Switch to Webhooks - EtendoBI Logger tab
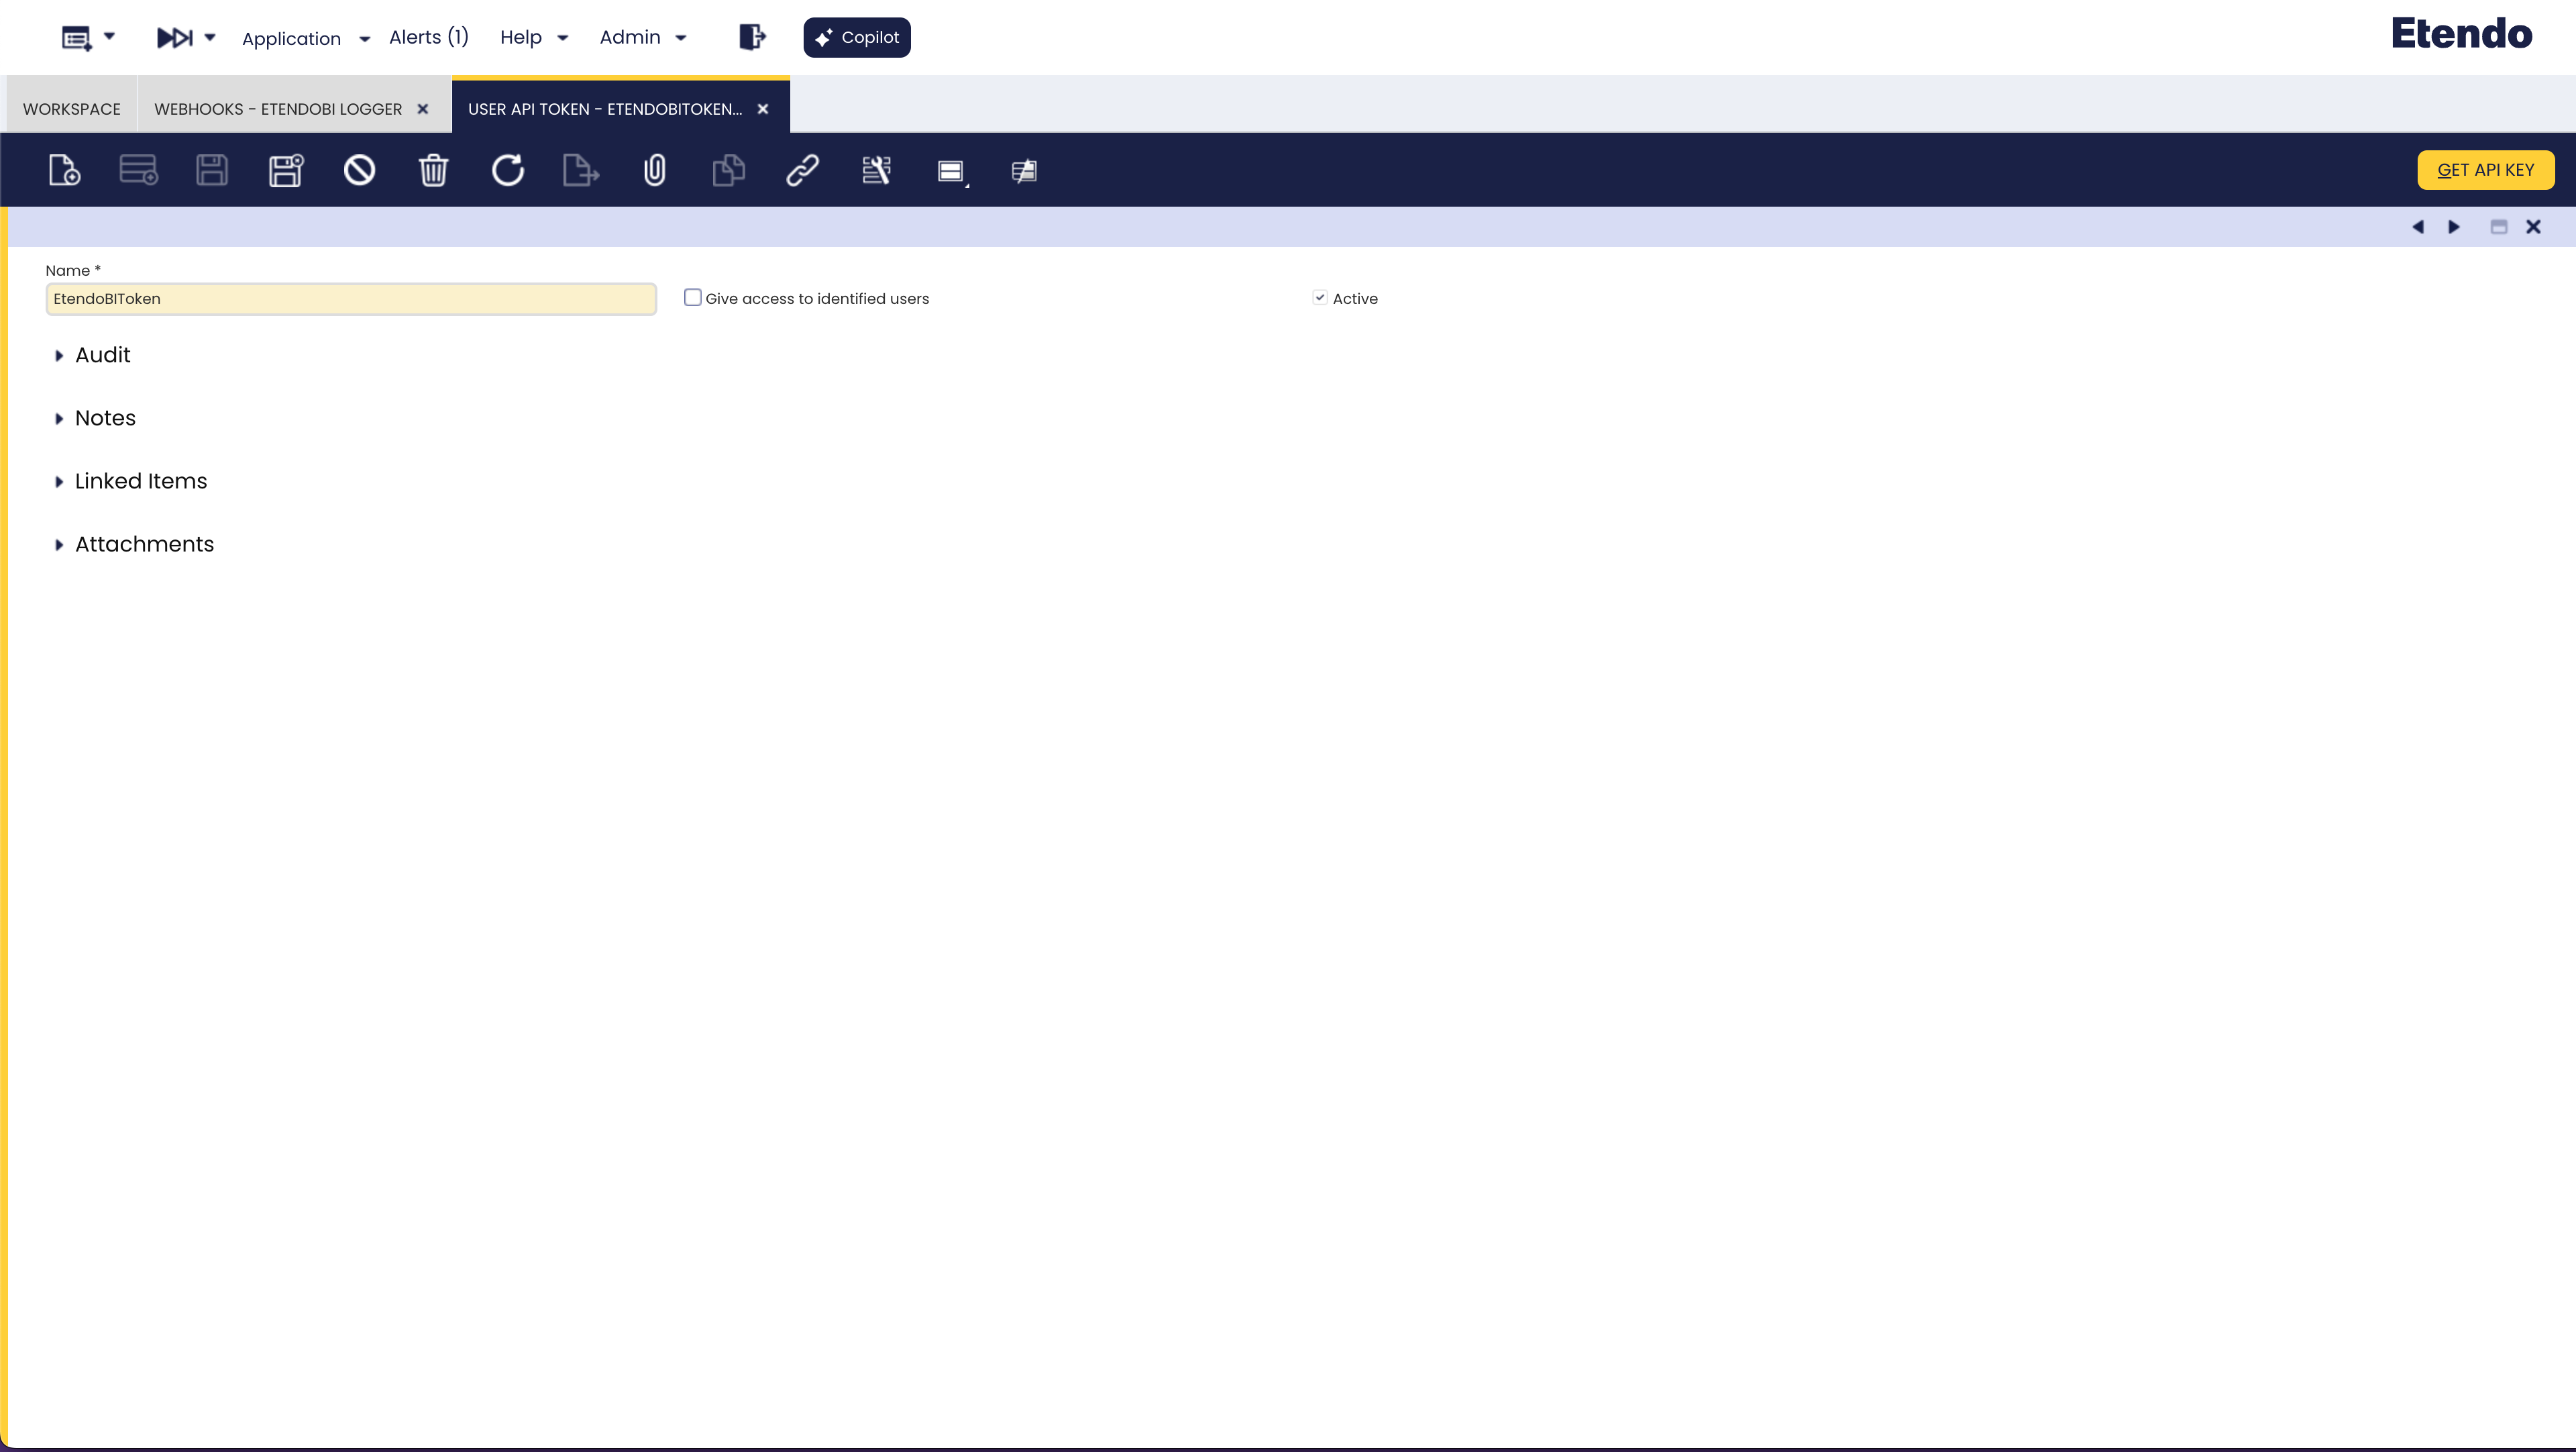The width and height of the screenshot is (2576, 1452). point(278,108)
